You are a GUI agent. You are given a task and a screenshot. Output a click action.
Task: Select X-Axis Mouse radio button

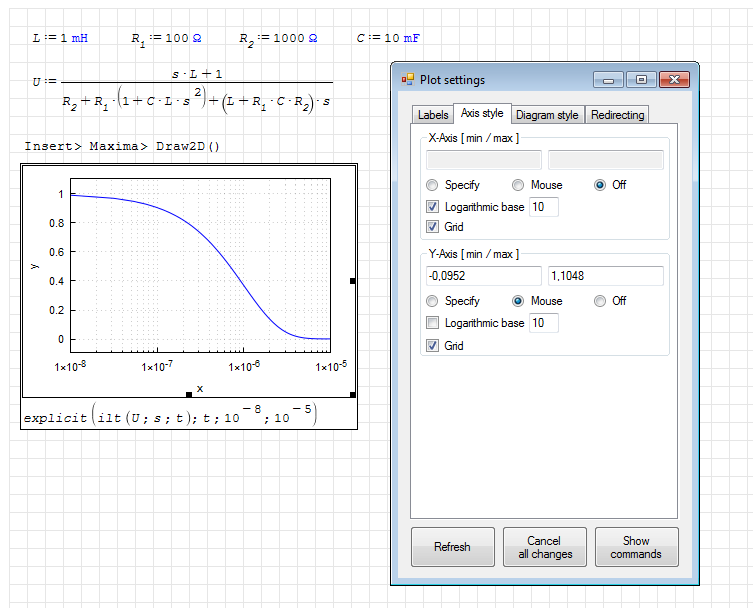518,185
